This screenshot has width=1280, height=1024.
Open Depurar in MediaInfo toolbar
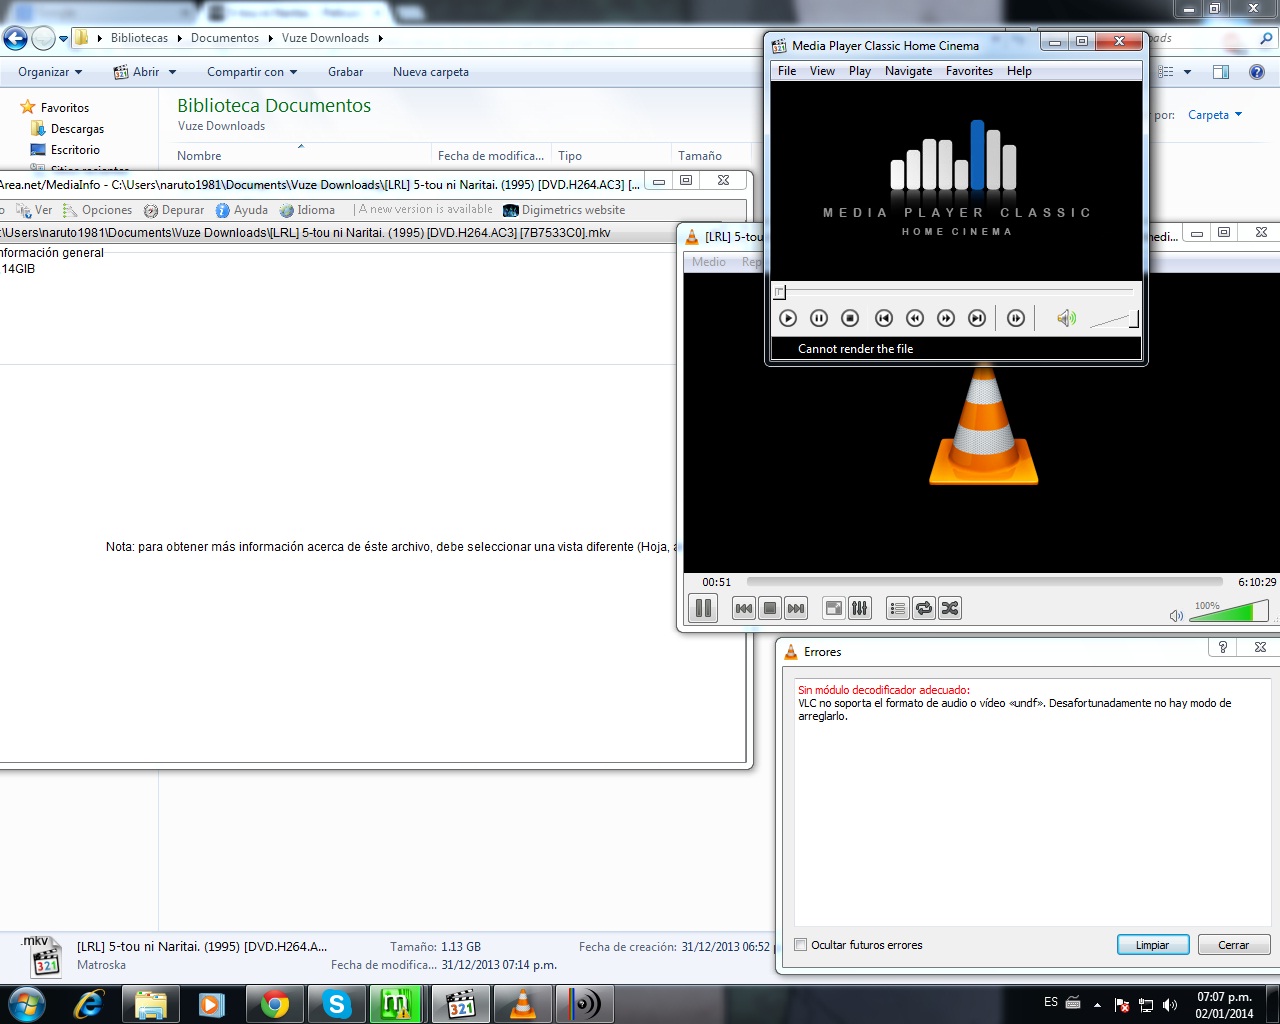click(x=174, y=210)
